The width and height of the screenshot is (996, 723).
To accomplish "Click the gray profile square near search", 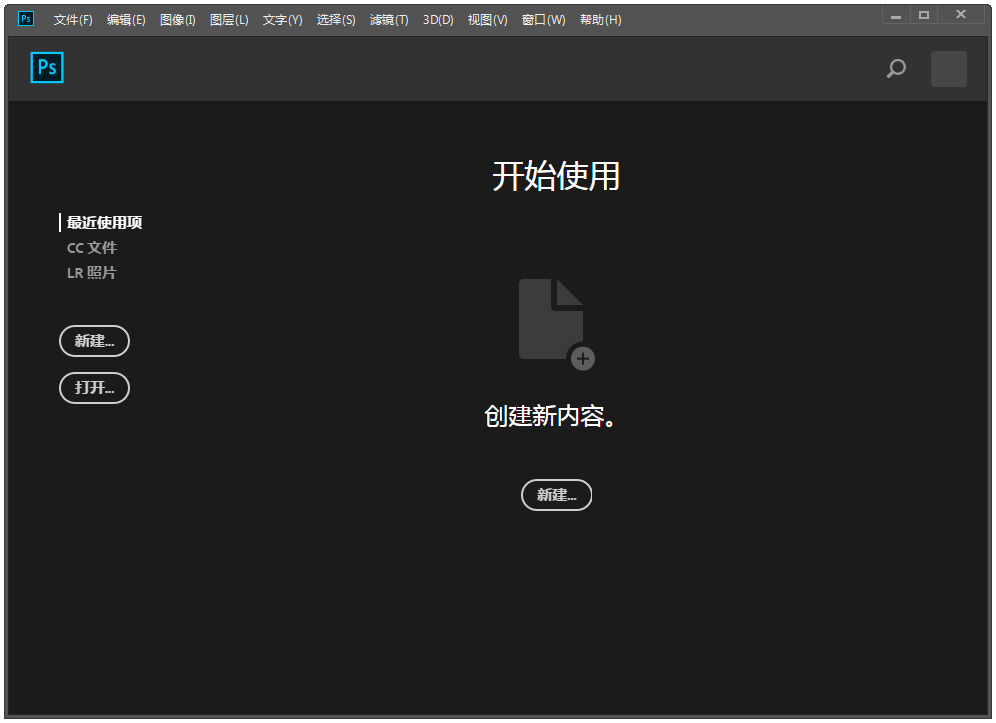I will click(949, 69).
